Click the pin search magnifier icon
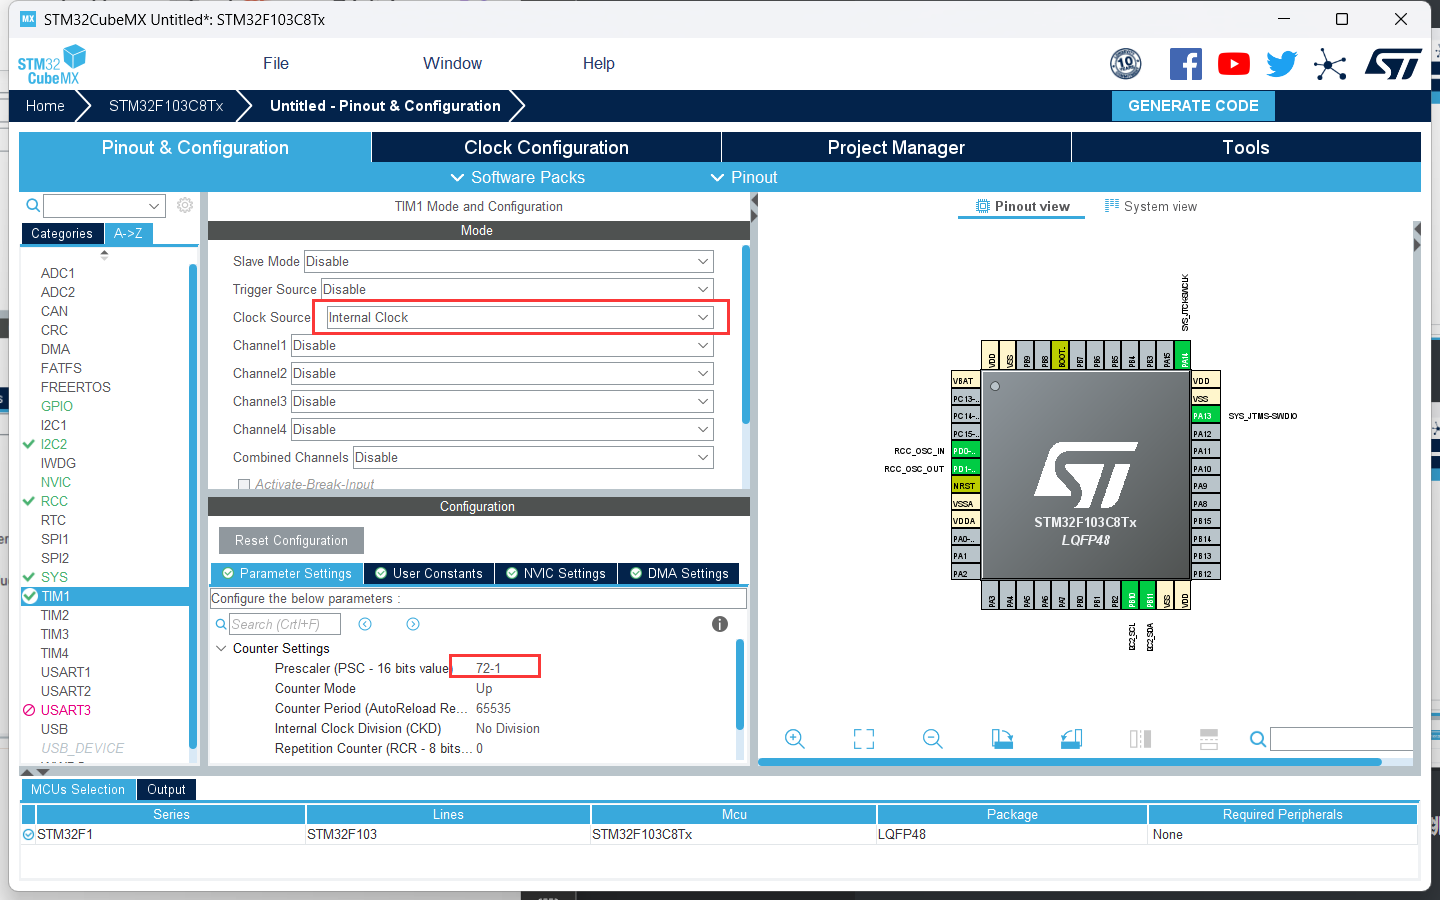This screenshot has height=900, width=1440. point(1258,739)
